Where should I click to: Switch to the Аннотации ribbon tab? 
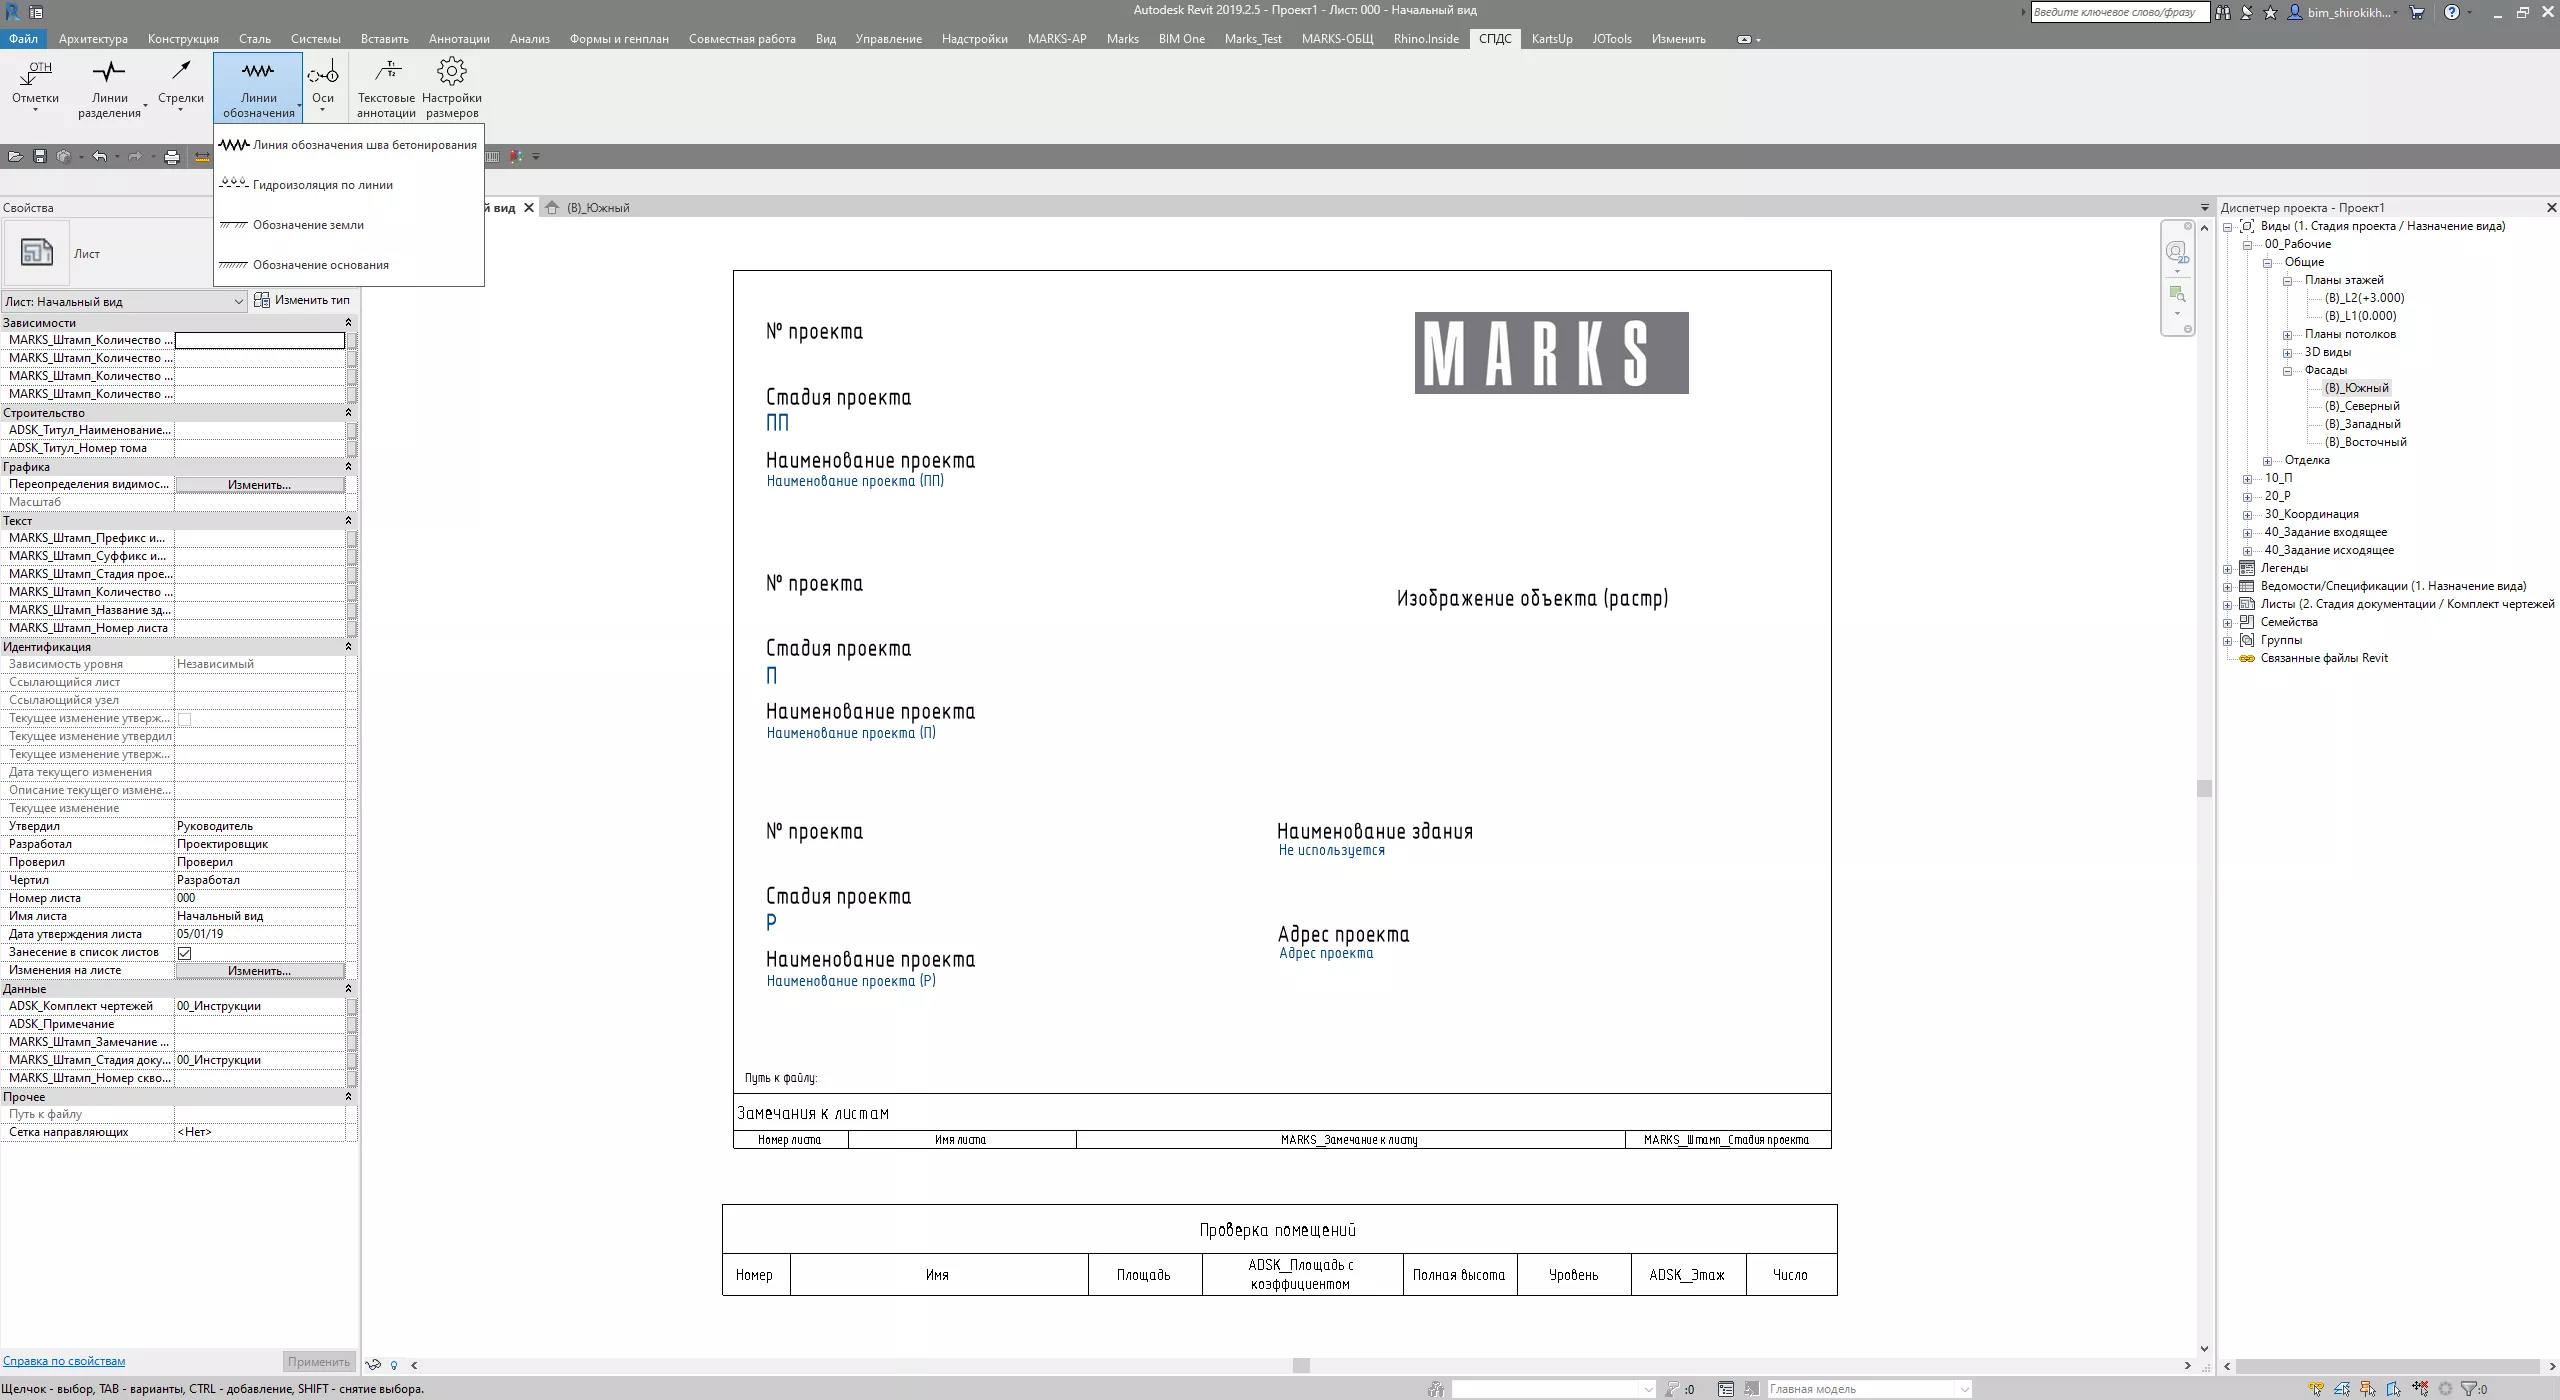(x=459, y=39)
